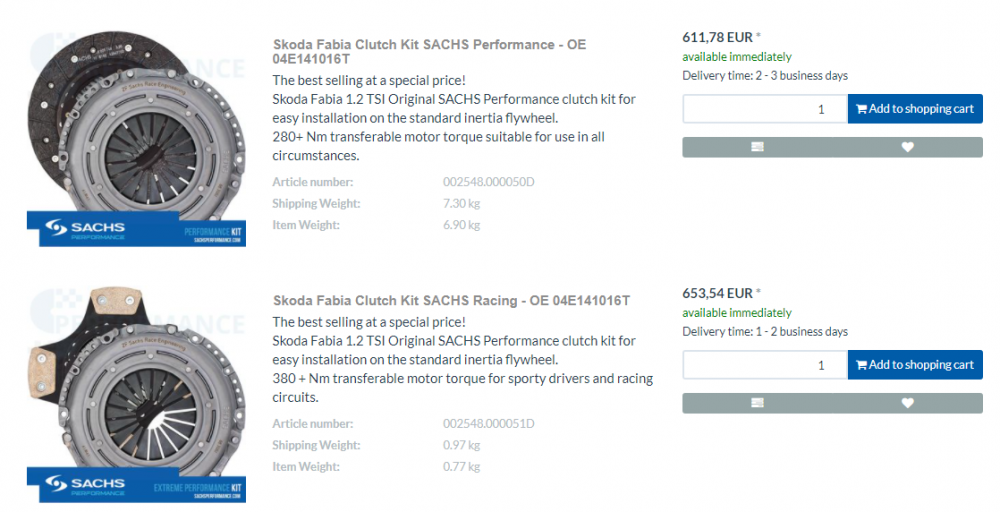Click compare list icon for SACHS Performance kit
Image resolution: width=1000 pixels, height=512 pixels.
coord(757,147)
